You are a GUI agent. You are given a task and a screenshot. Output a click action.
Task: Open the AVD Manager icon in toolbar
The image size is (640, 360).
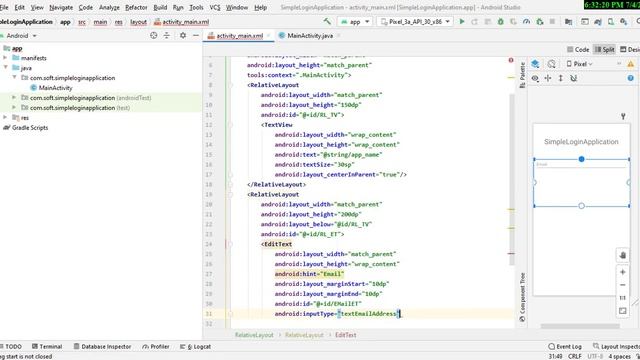coord(611,22)
